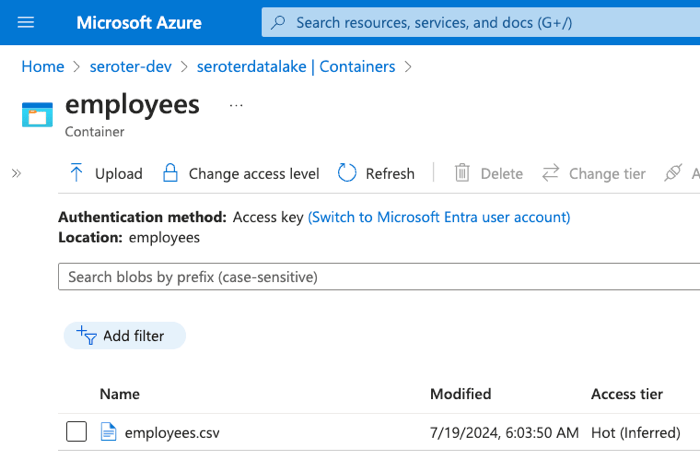700x472 pixels.
Task: Go to Home breadcrumb
Action: tap(43, 67)
